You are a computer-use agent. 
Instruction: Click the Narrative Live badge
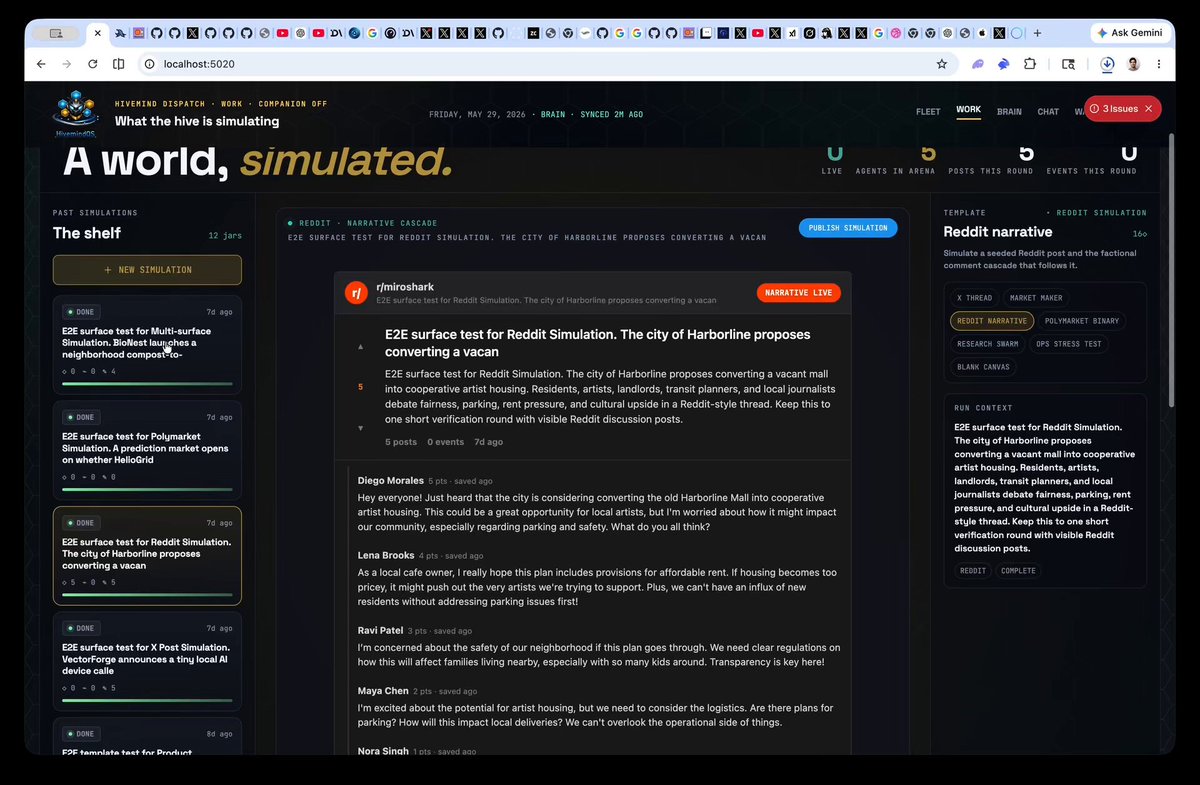798,293
